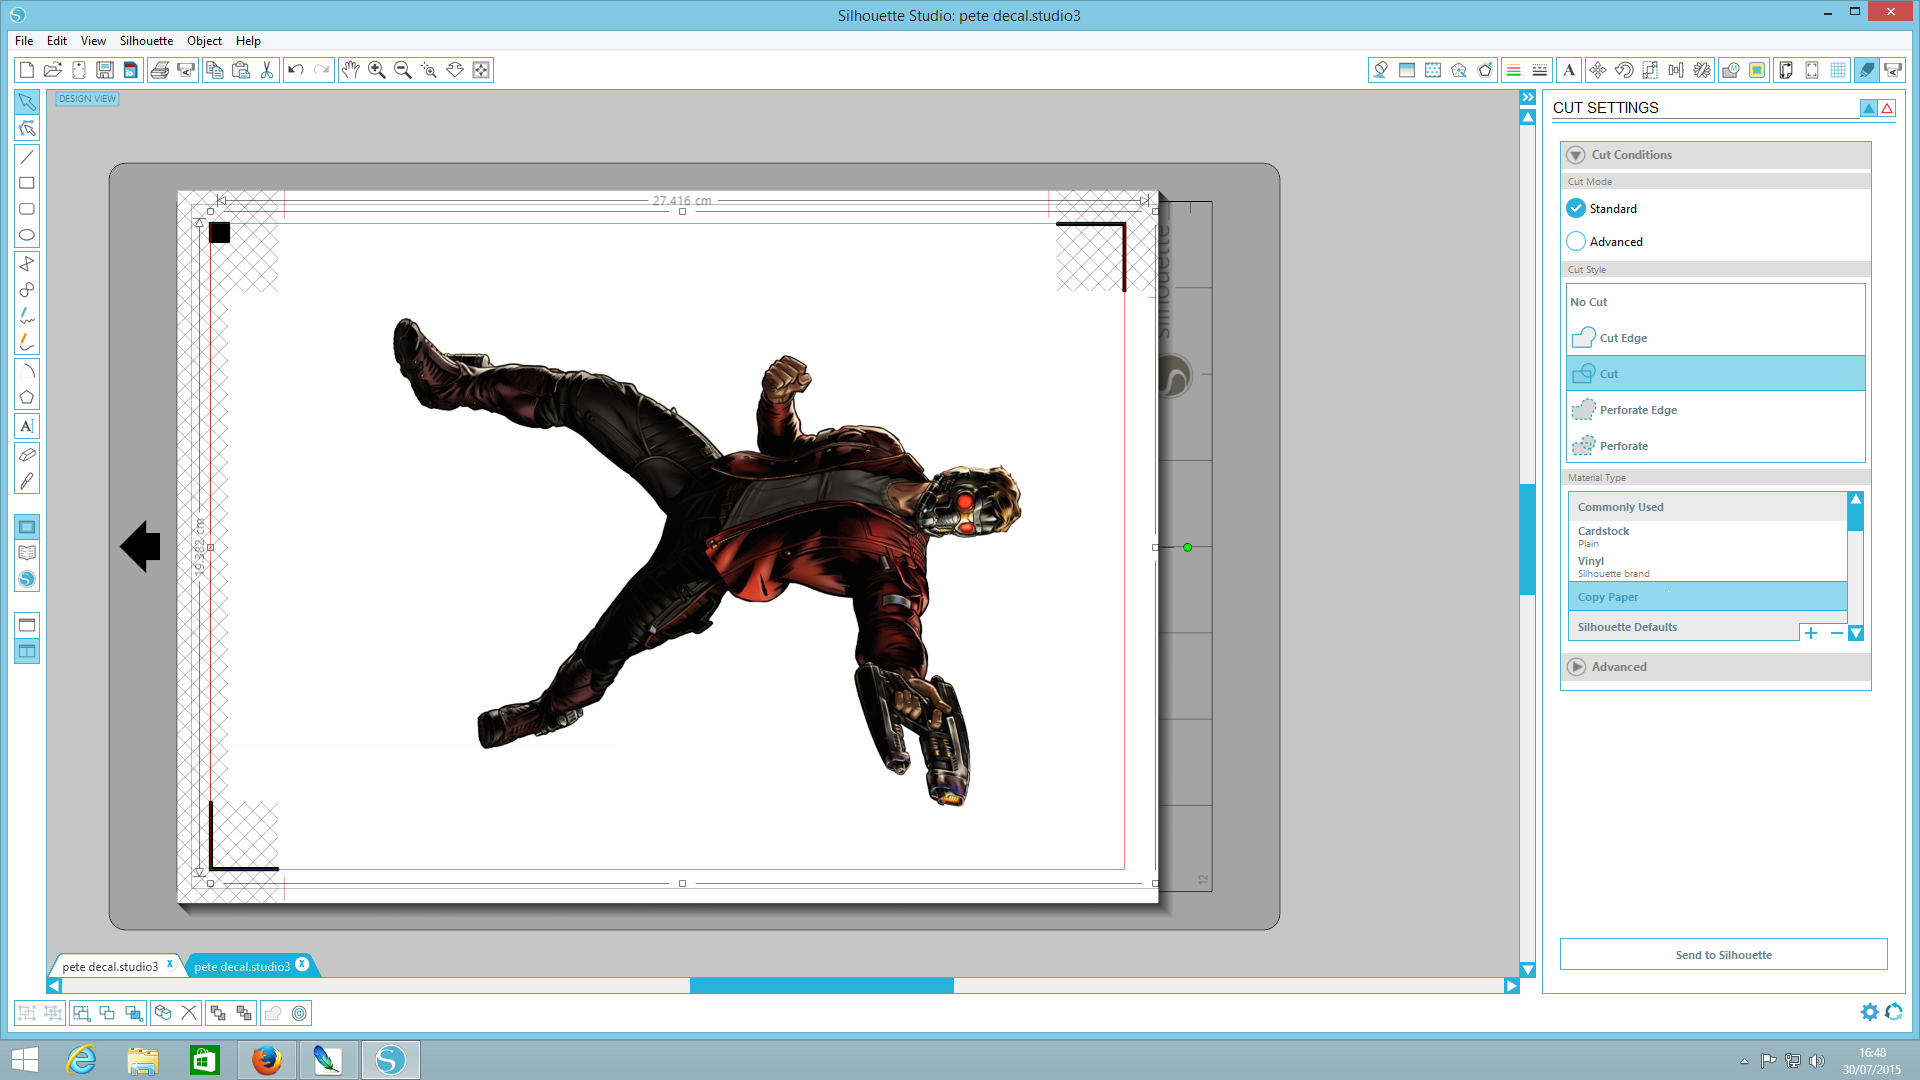Open the Cut Settings blade icon
1920x1080 pixels.
tap(1867, 70)
